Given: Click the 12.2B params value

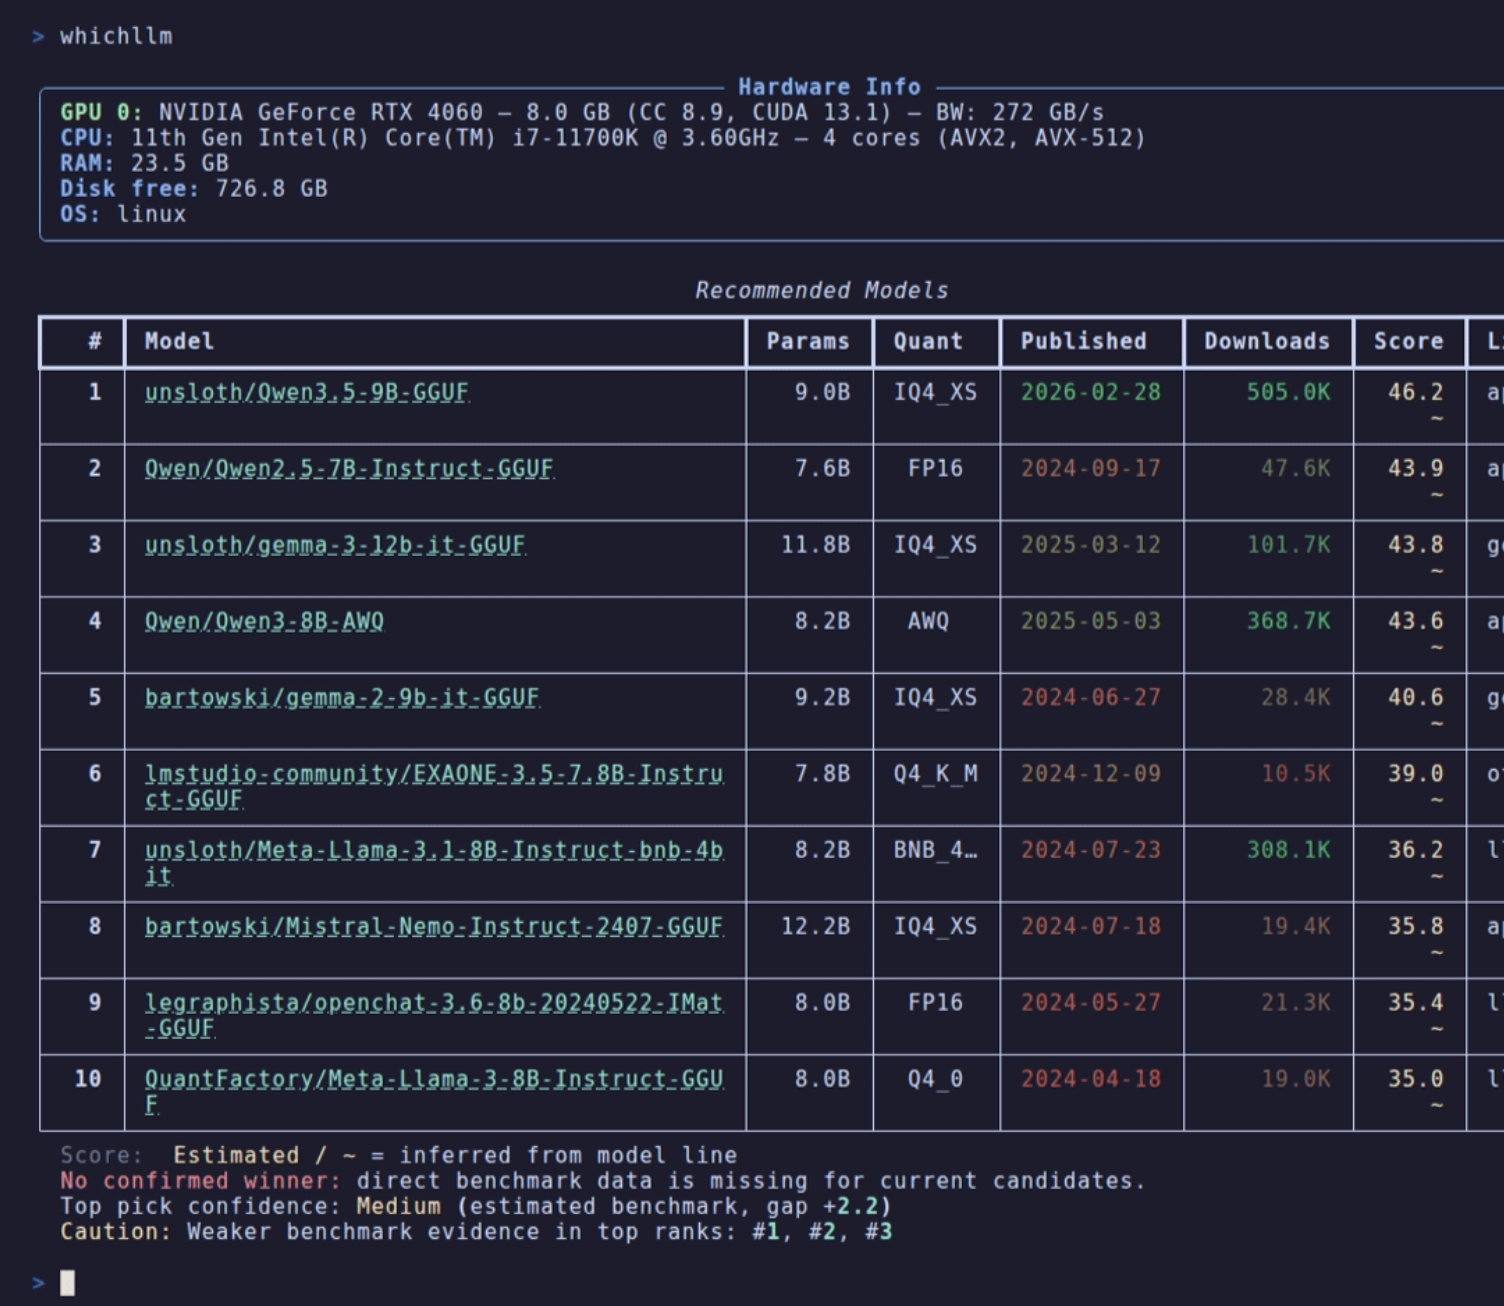Looking at the screenshot, I should (815, 926).
